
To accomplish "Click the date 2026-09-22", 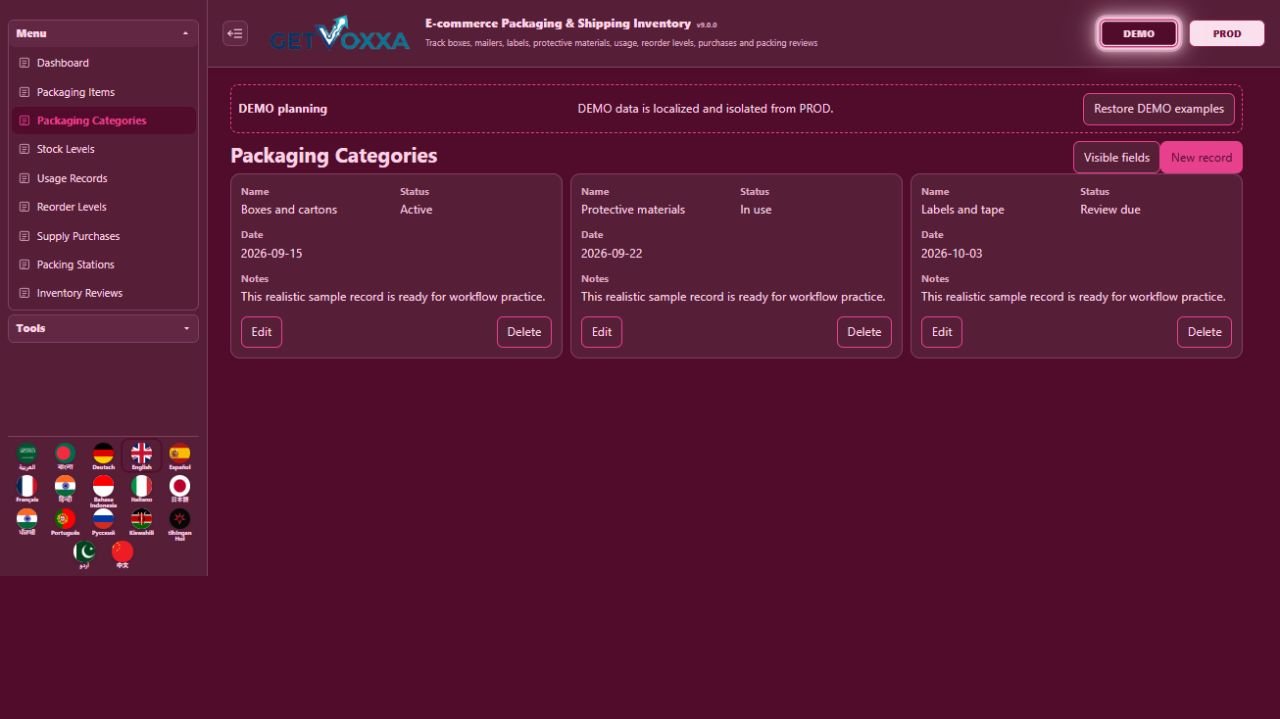I will pos(611,254).
